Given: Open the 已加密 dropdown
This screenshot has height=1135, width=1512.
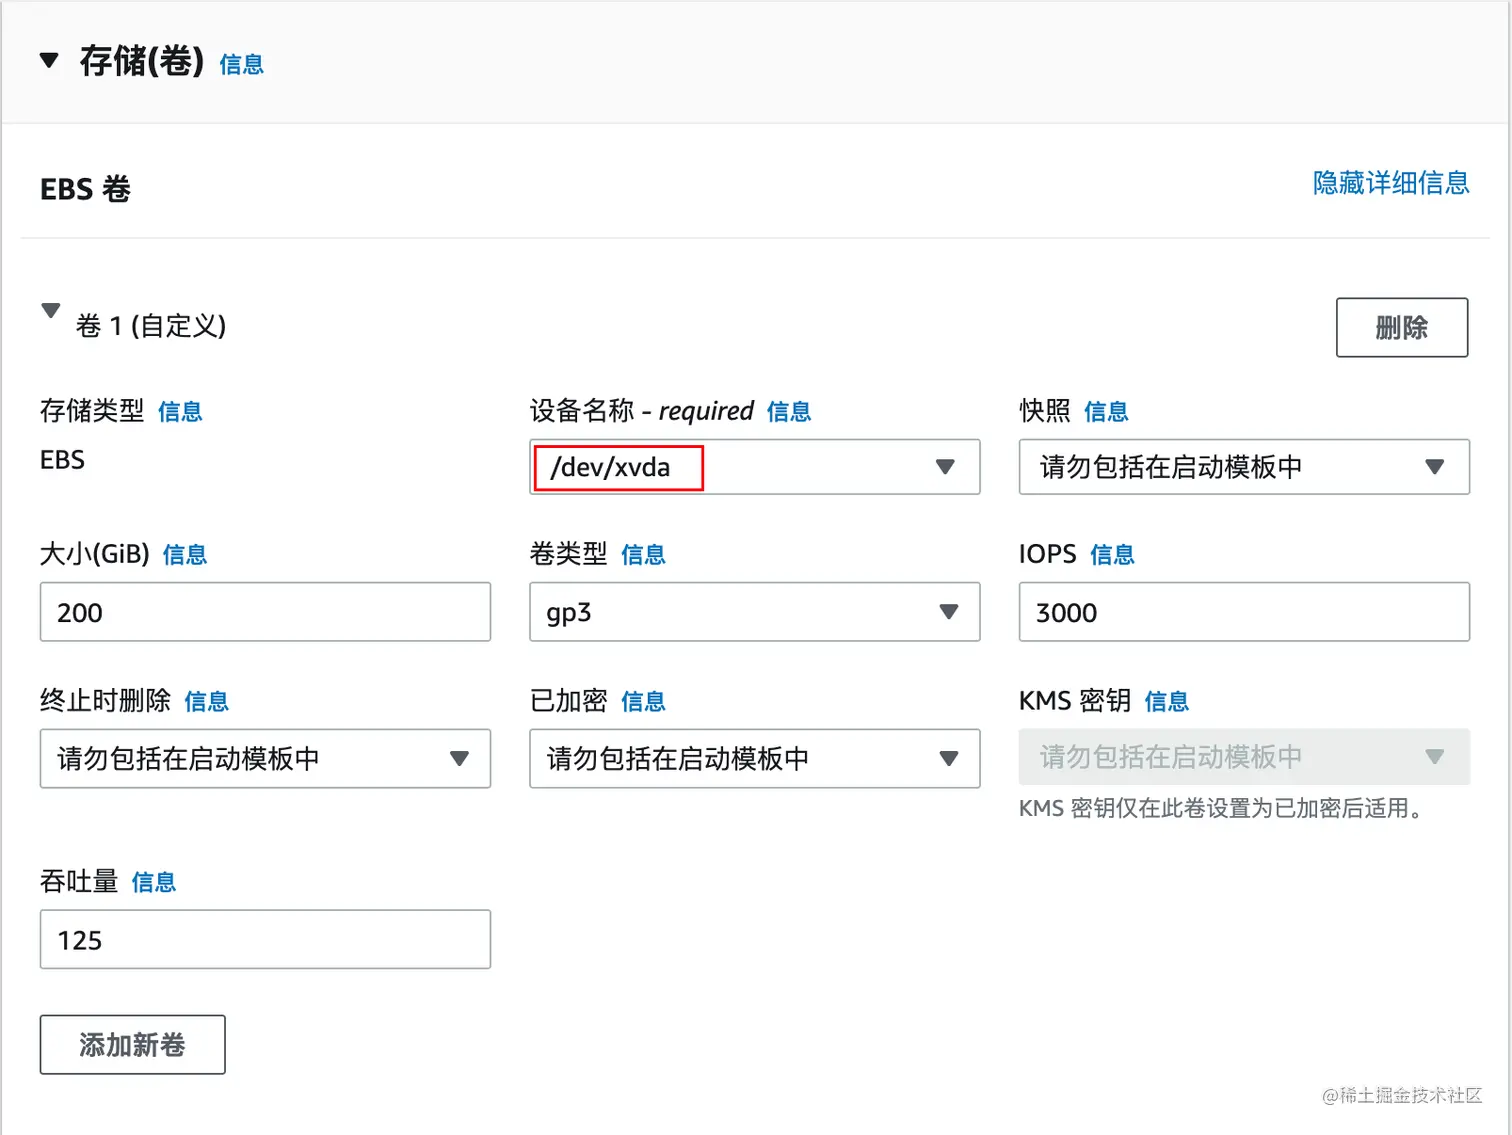Looking at the screenshot, I should pyautogui.click(x=754, y=759).
